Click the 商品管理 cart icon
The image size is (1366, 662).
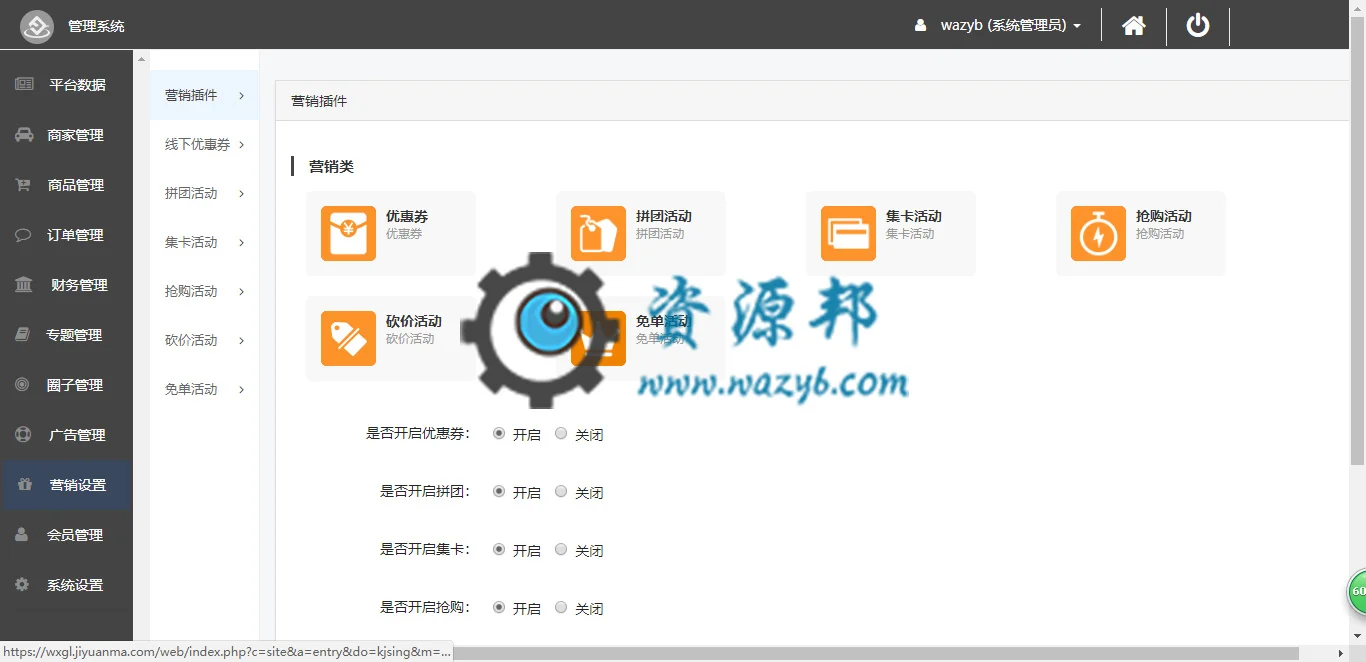tap(23, 184)
